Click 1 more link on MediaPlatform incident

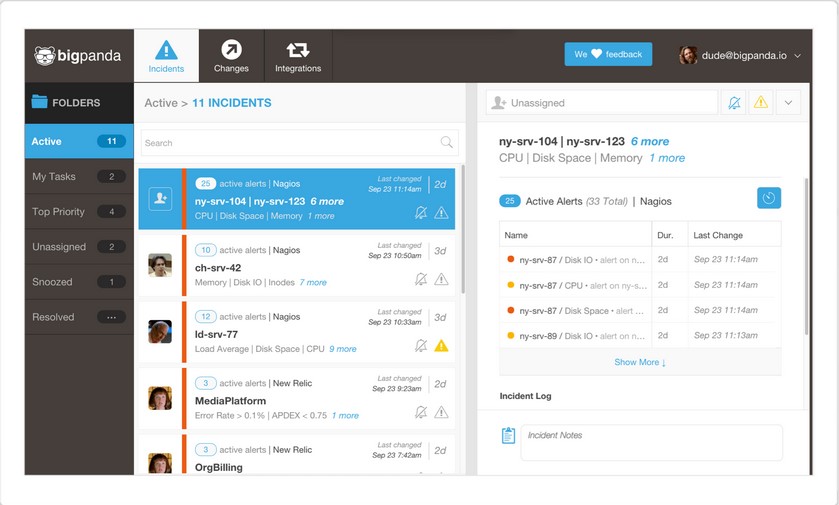tap(345, 416)
